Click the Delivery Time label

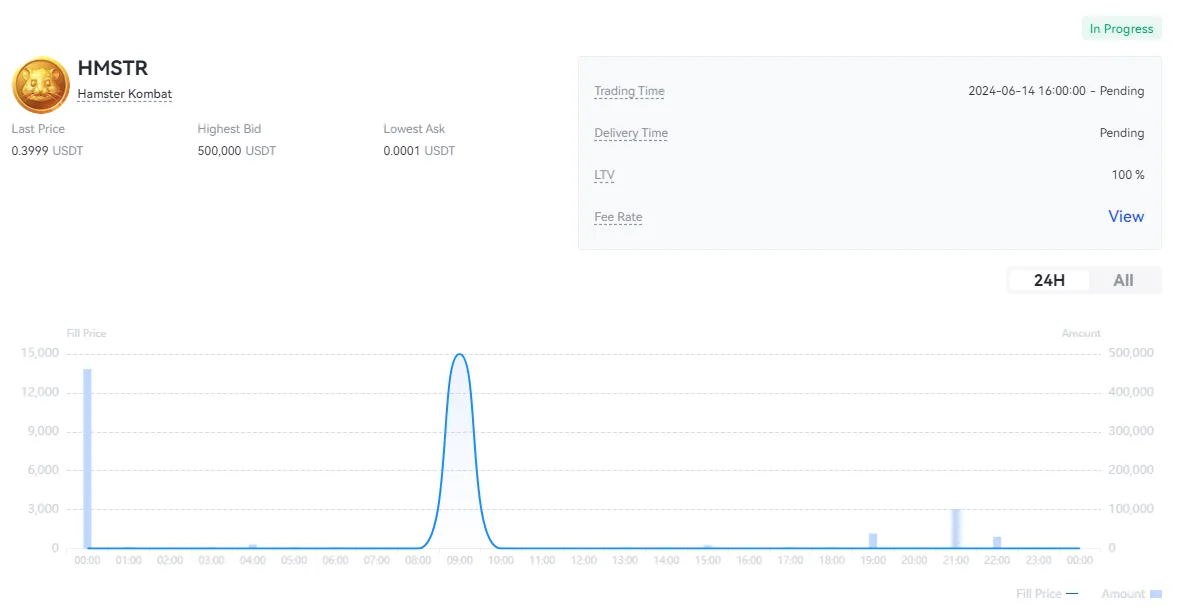pos(631,133)
